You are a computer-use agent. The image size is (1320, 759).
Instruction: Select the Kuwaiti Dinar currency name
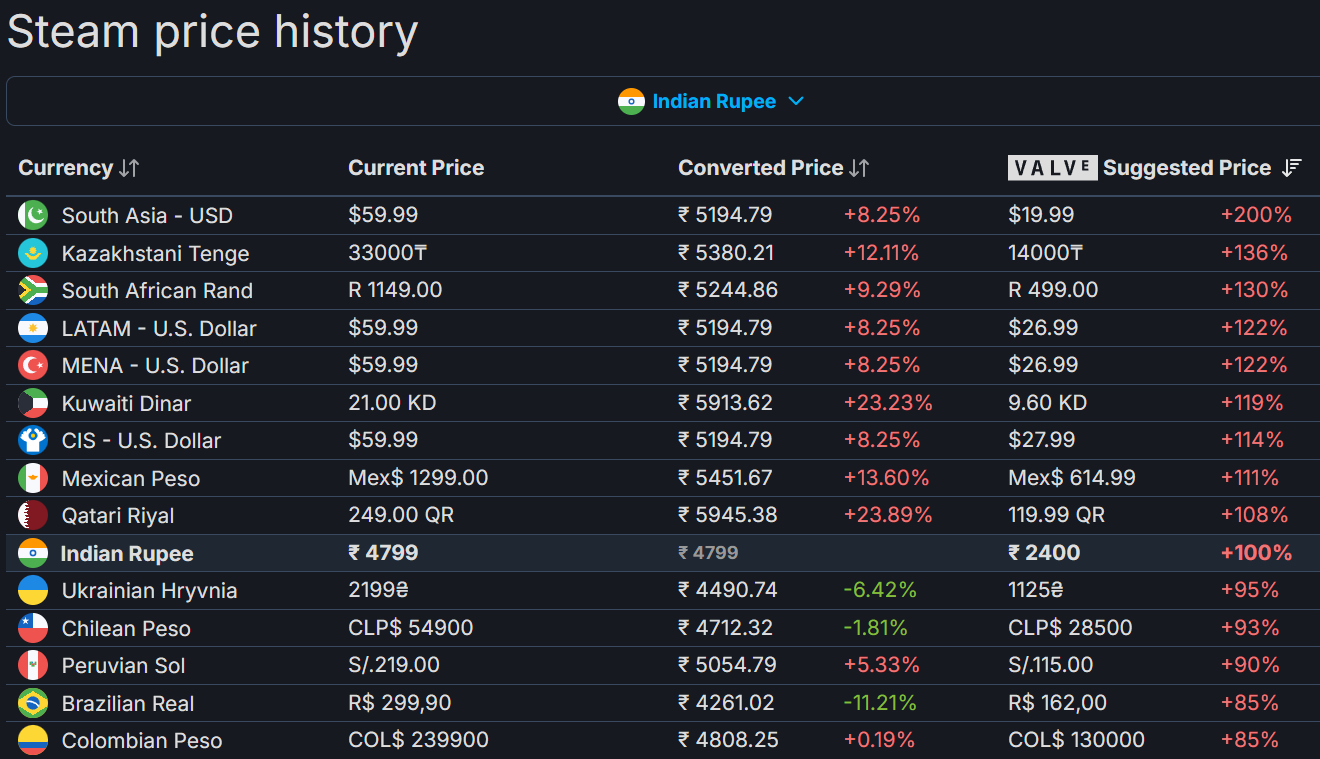tap(126, 404)
